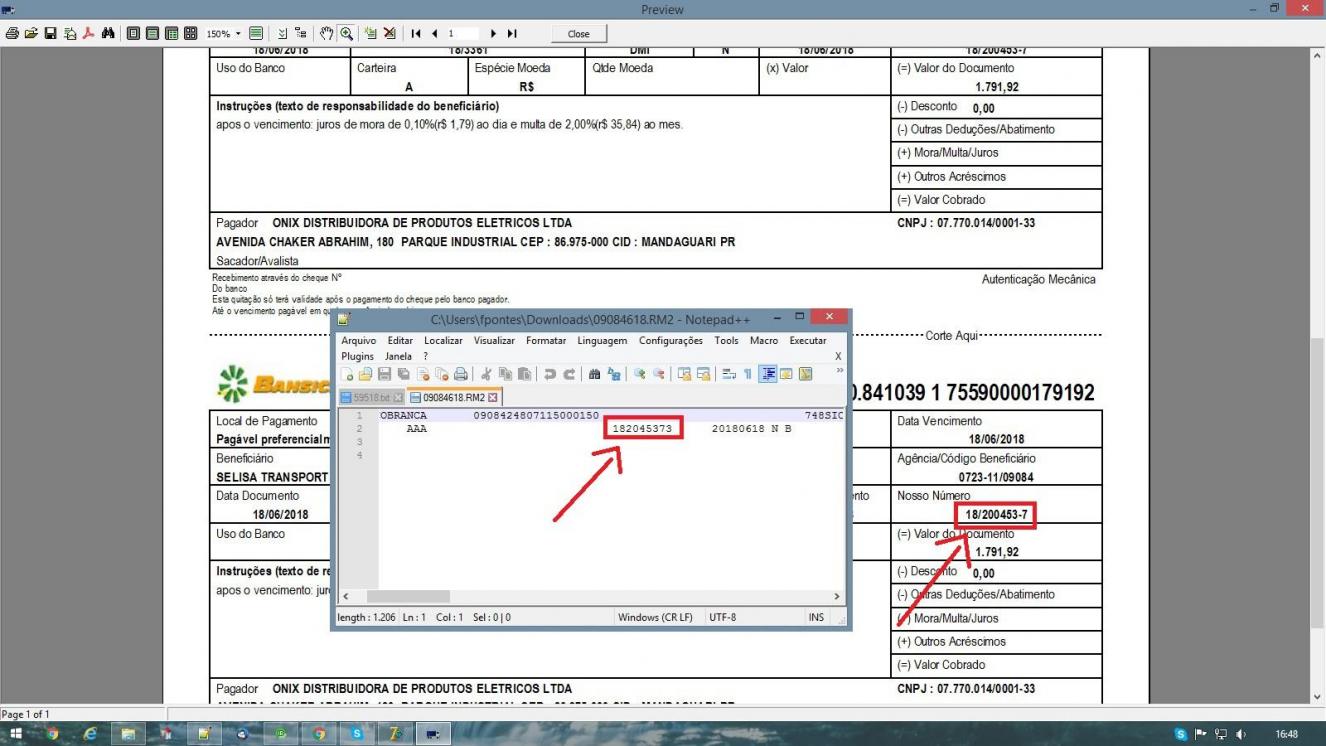
Task: Open Tools menu in Notepad++
Action: pos(726,341)
